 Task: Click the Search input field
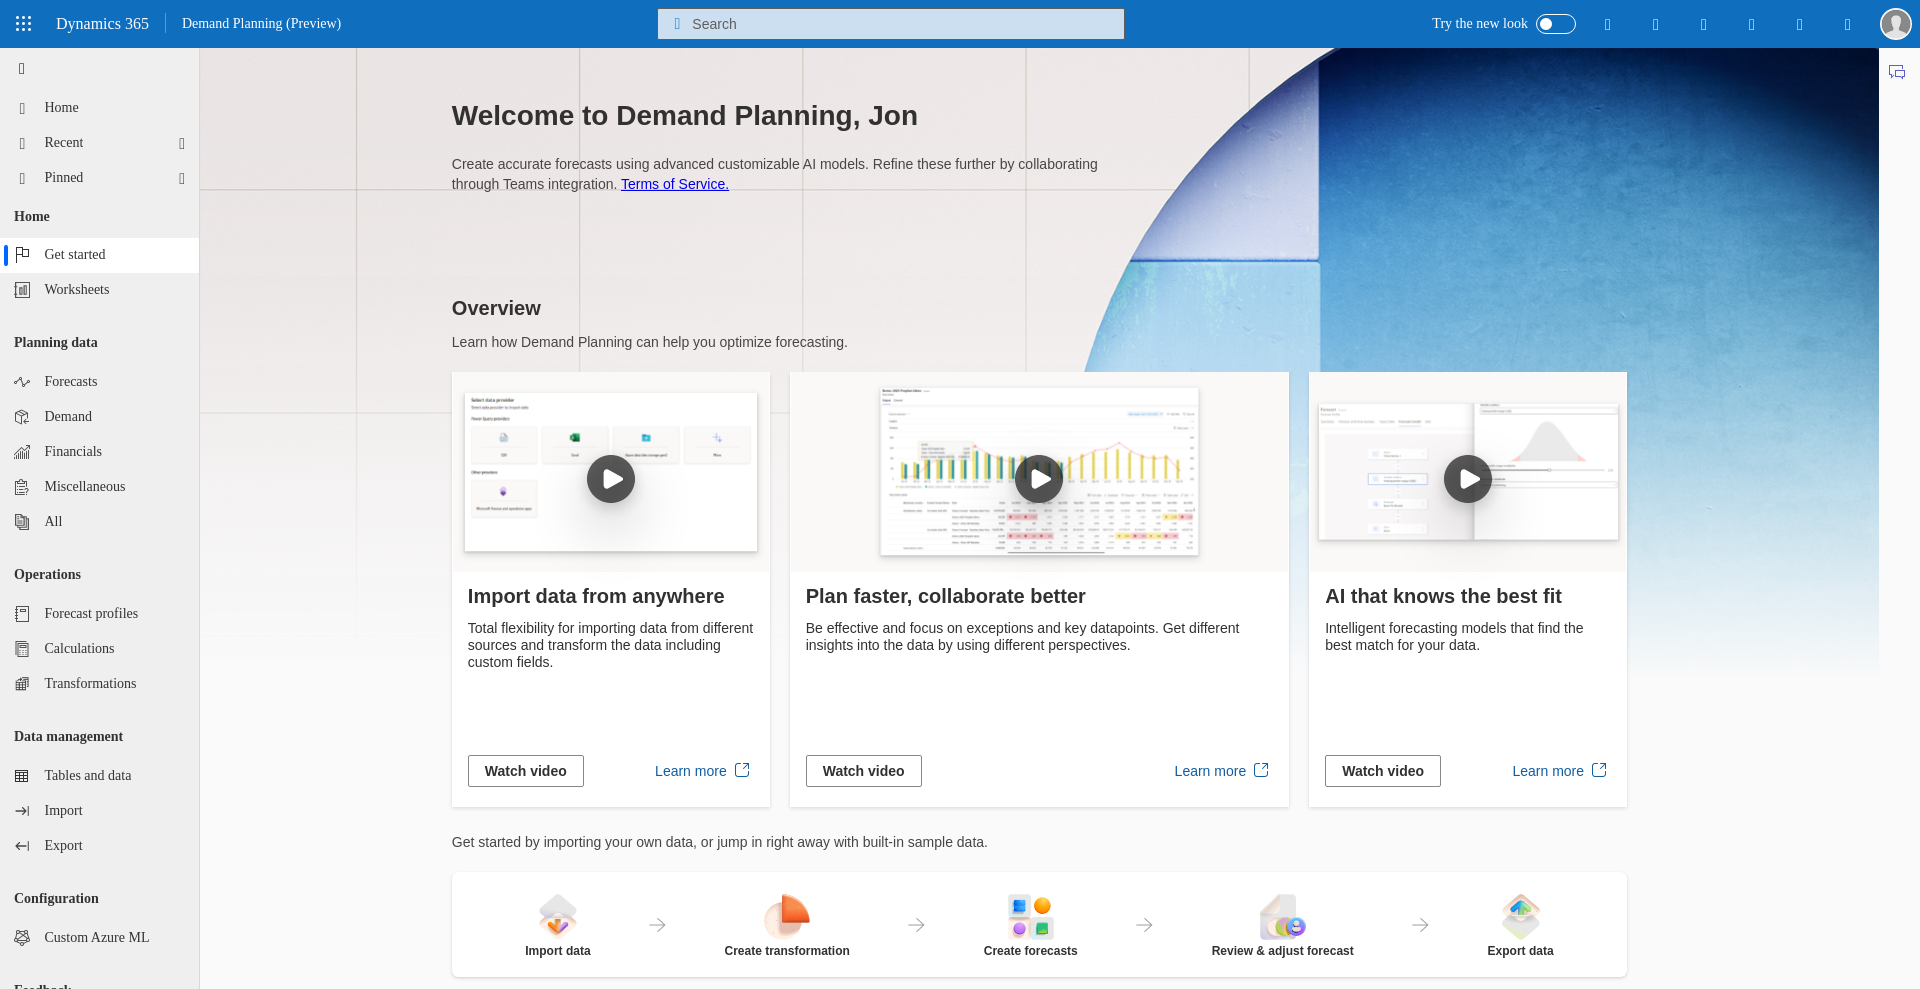click(x=890, y=24)
